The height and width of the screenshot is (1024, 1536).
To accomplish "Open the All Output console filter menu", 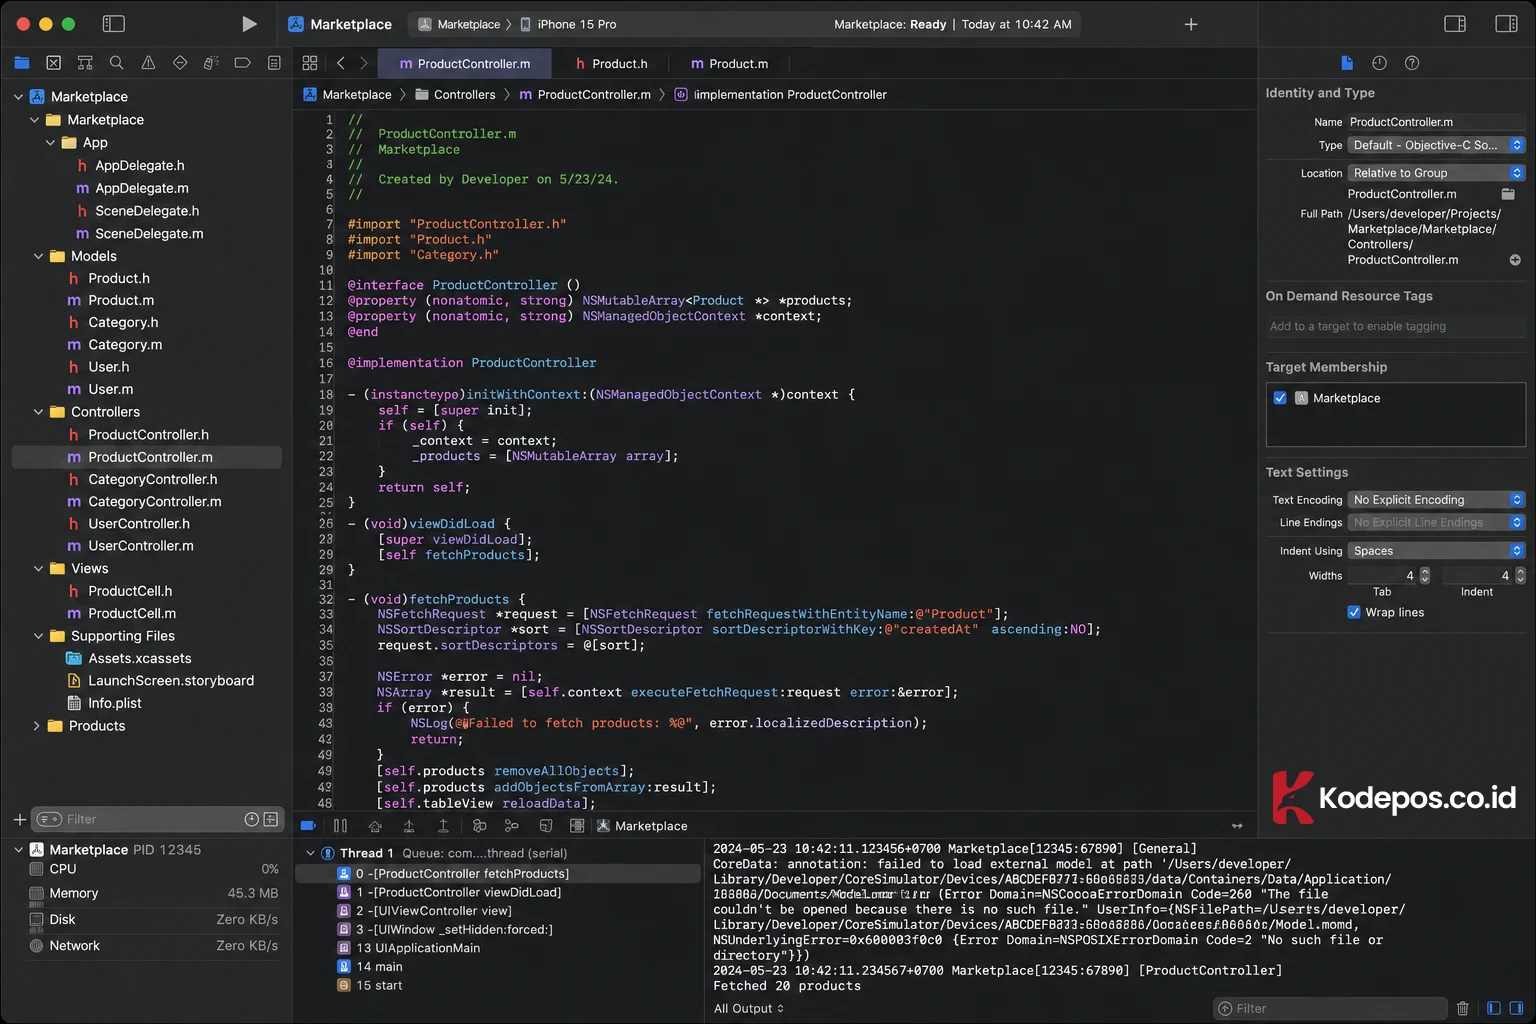I will pyautogui.click(x=749, y=1008).
